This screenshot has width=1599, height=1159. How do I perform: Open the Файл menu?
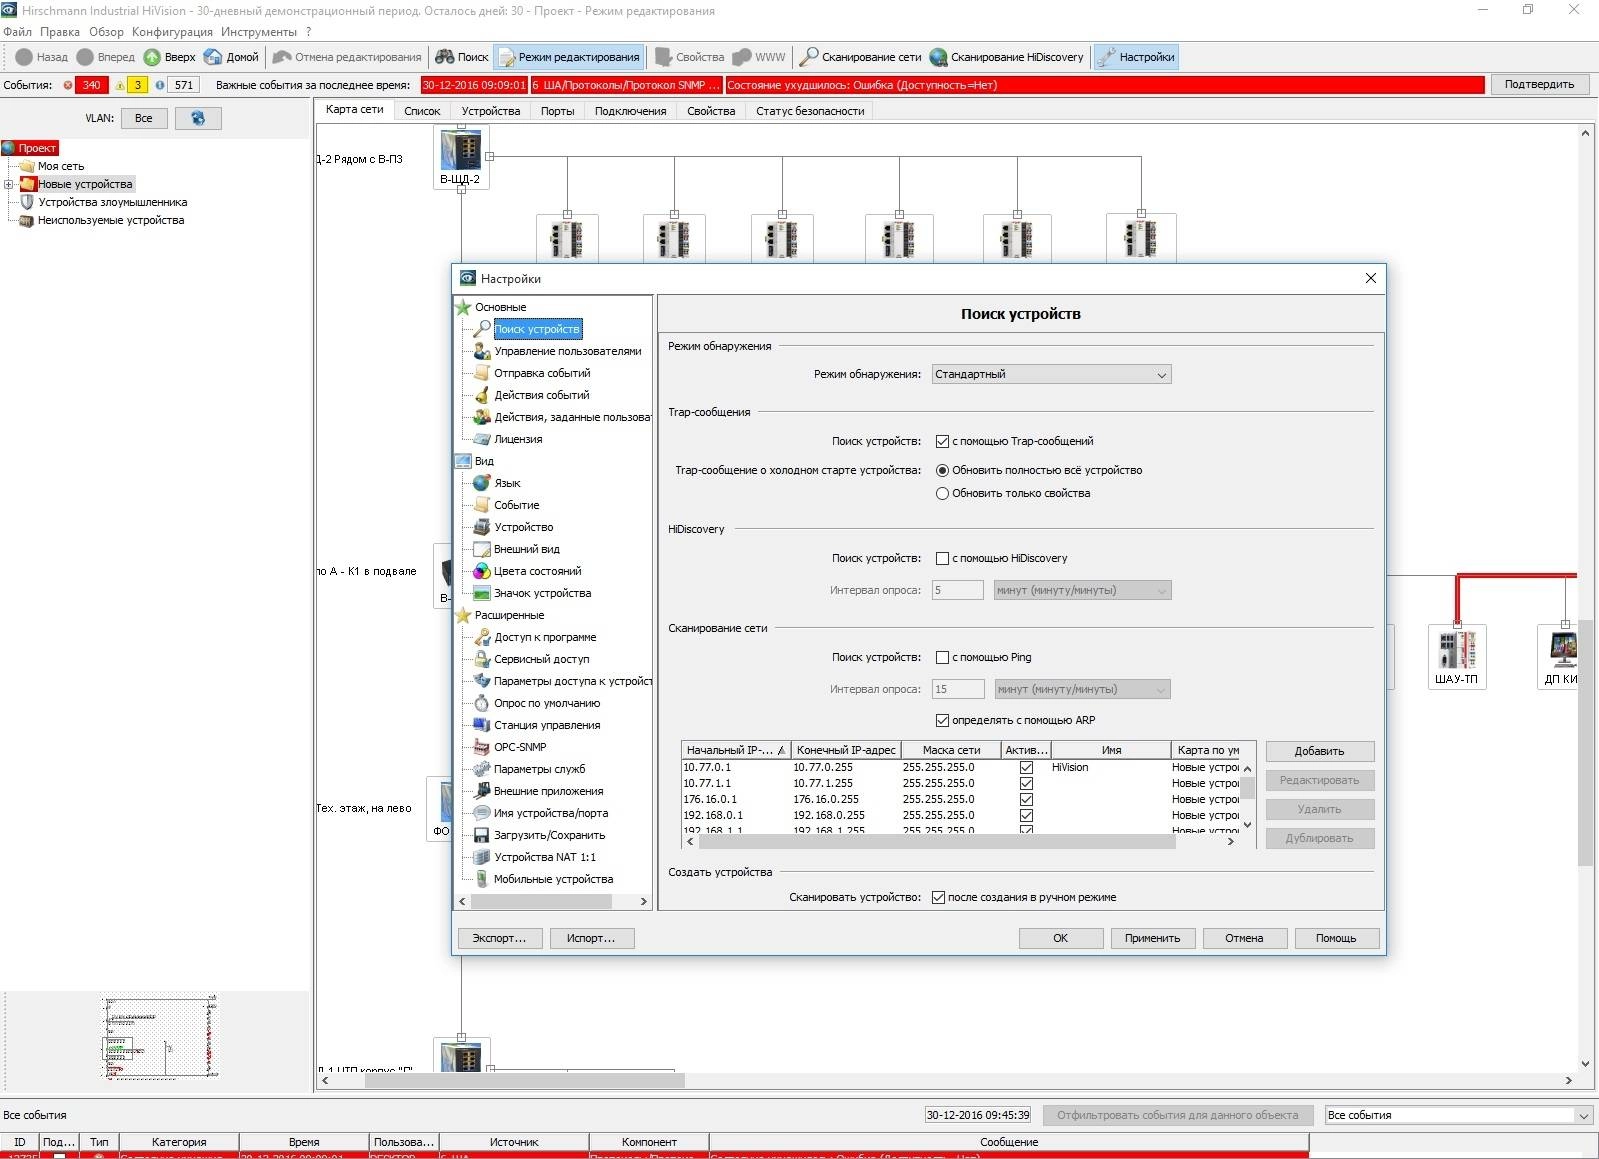17,32
